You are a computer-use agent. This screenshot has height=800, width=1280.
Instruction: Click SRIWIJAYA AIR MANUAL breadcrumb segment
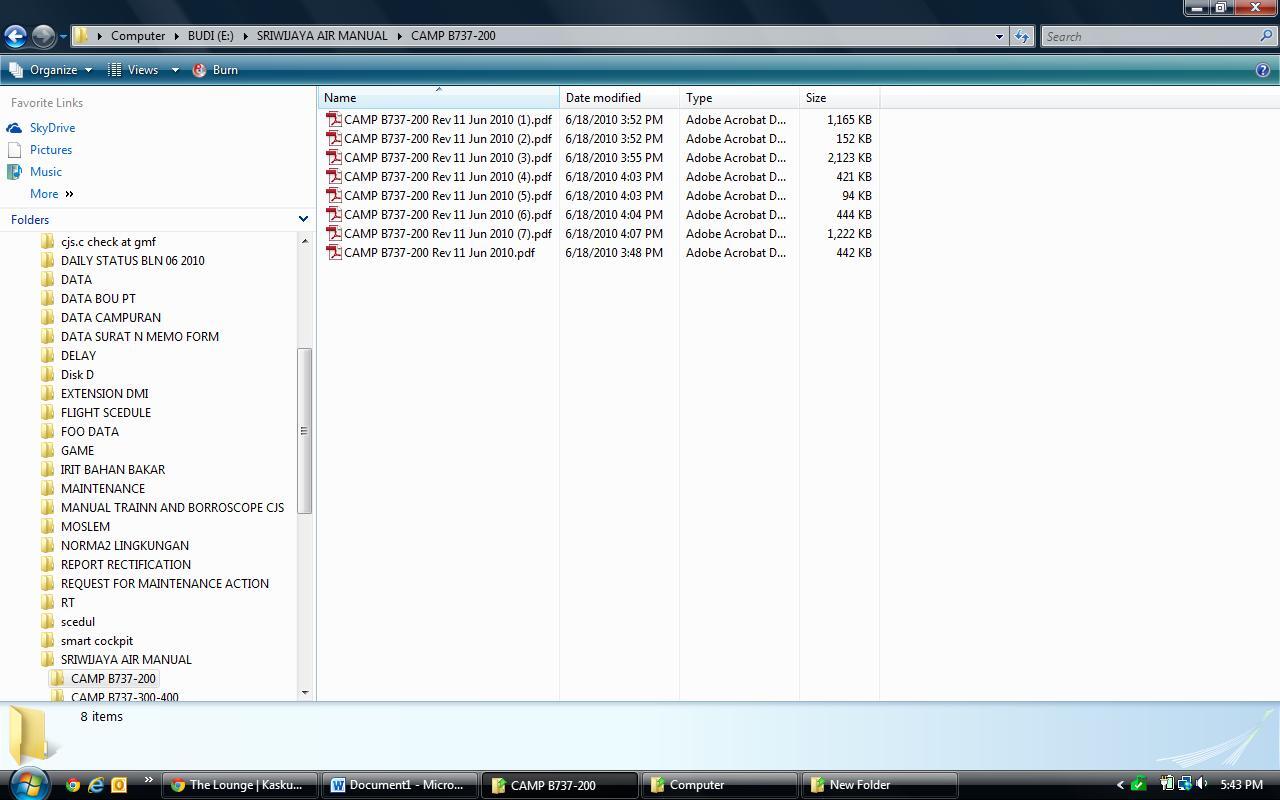(x=322, y=36)
